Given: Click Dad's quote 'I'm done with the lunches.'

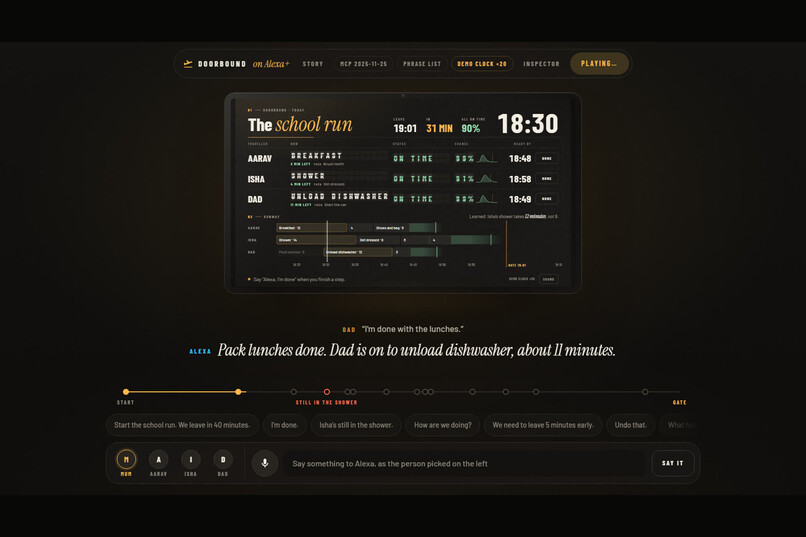Looking at the screenshot, I should coord(412,329).
